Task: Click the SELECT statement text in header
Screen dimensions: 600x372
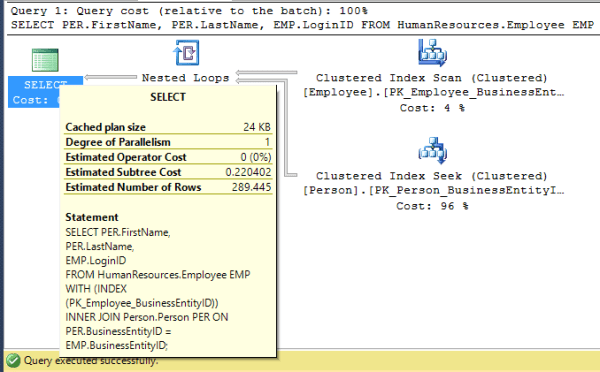Action: (302, 25)
